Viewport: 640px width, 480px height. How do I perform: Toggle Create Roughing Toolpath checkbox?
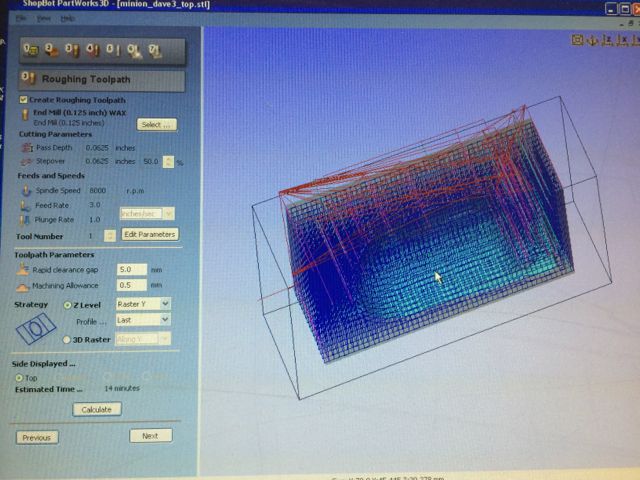coord(23,100)
